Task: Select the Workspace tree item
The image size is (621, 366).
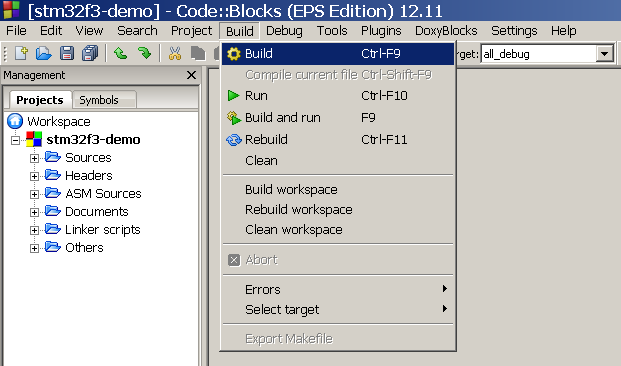Action: click(x=59, y=122)
